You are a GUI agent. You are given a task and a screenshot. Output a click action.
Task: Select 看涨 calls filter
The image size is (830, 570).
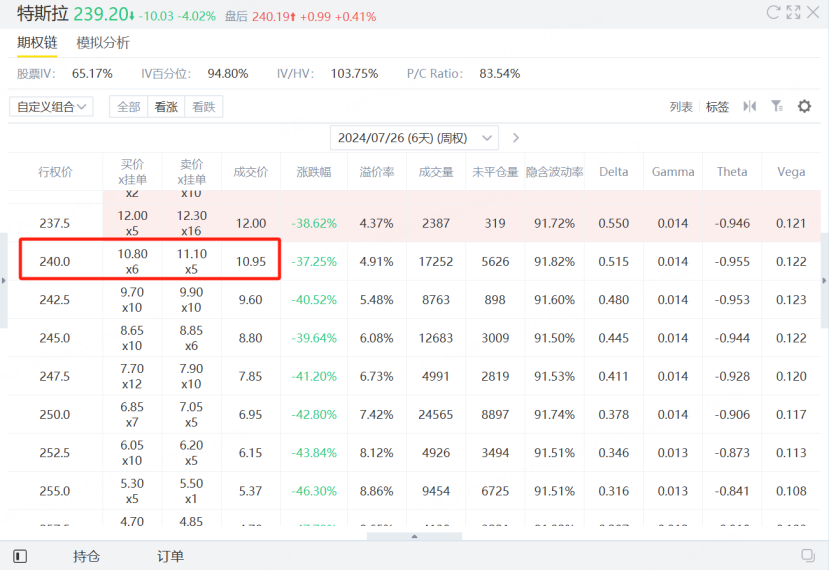pos(166,107)
